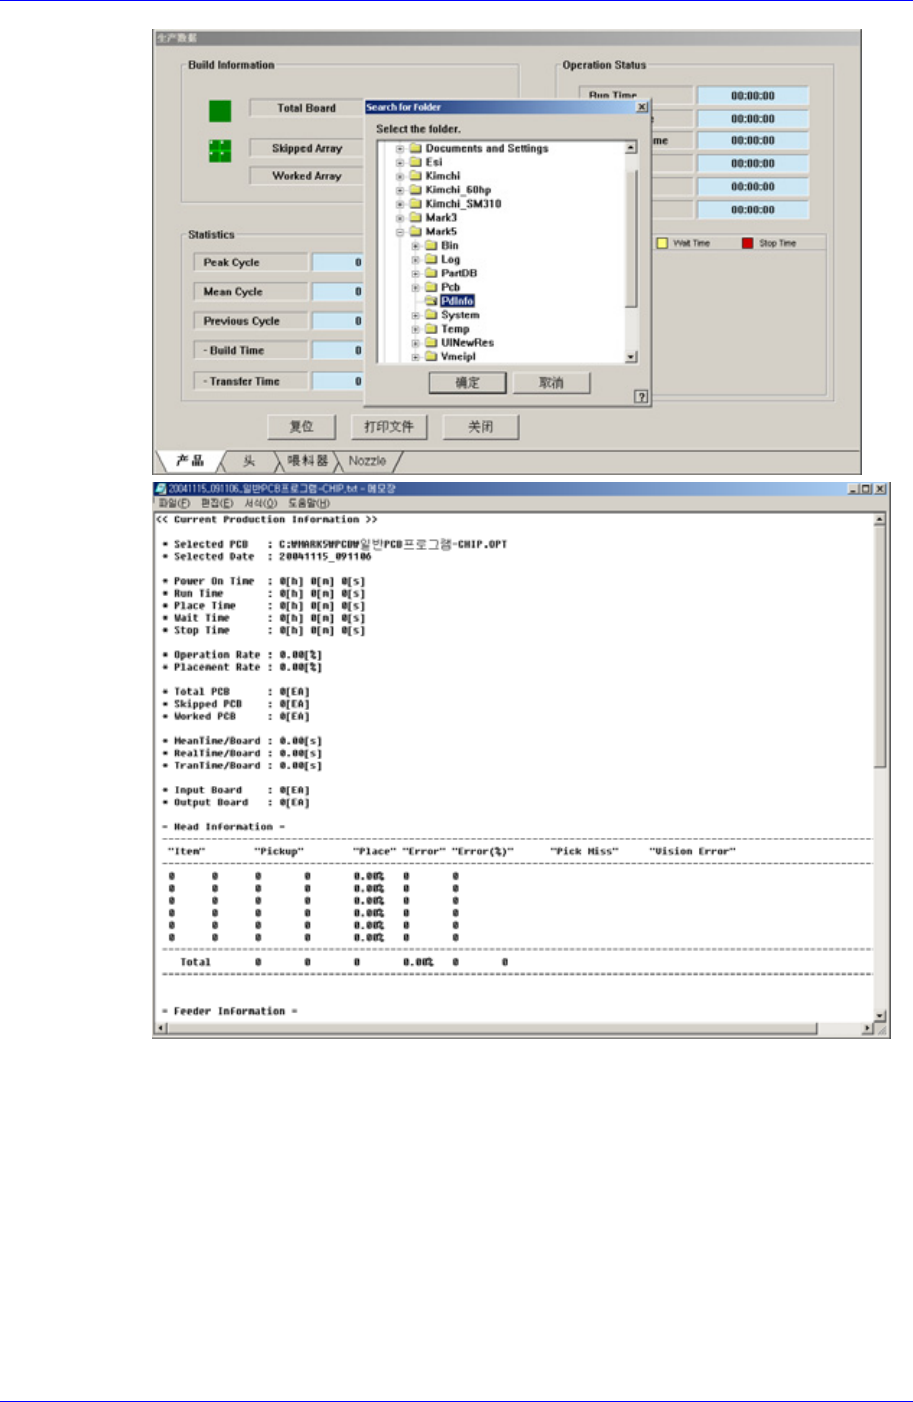Click the green Total Board indicator icon

[x=220, y=111]
